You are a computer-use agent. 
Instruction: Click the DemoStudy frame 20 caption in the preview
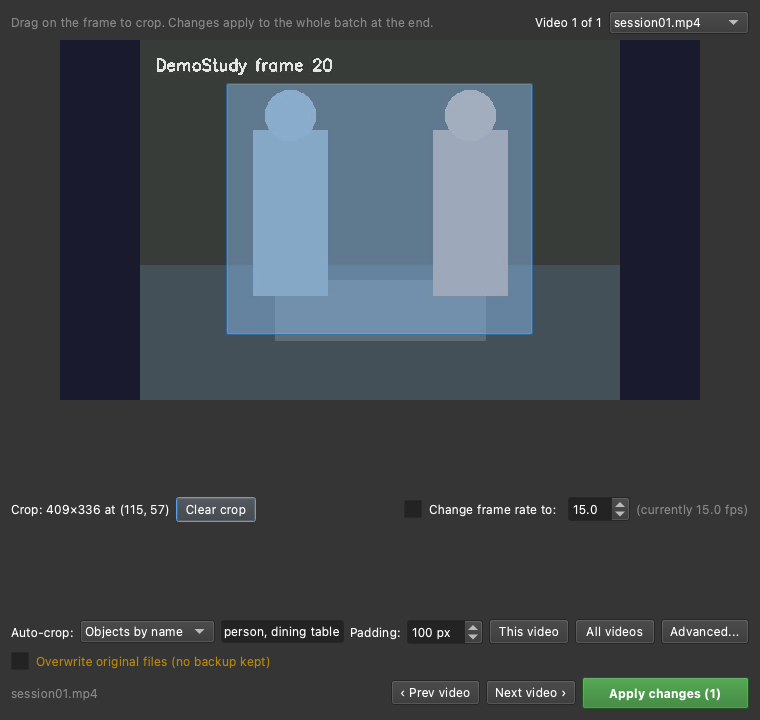click(244, 65)
